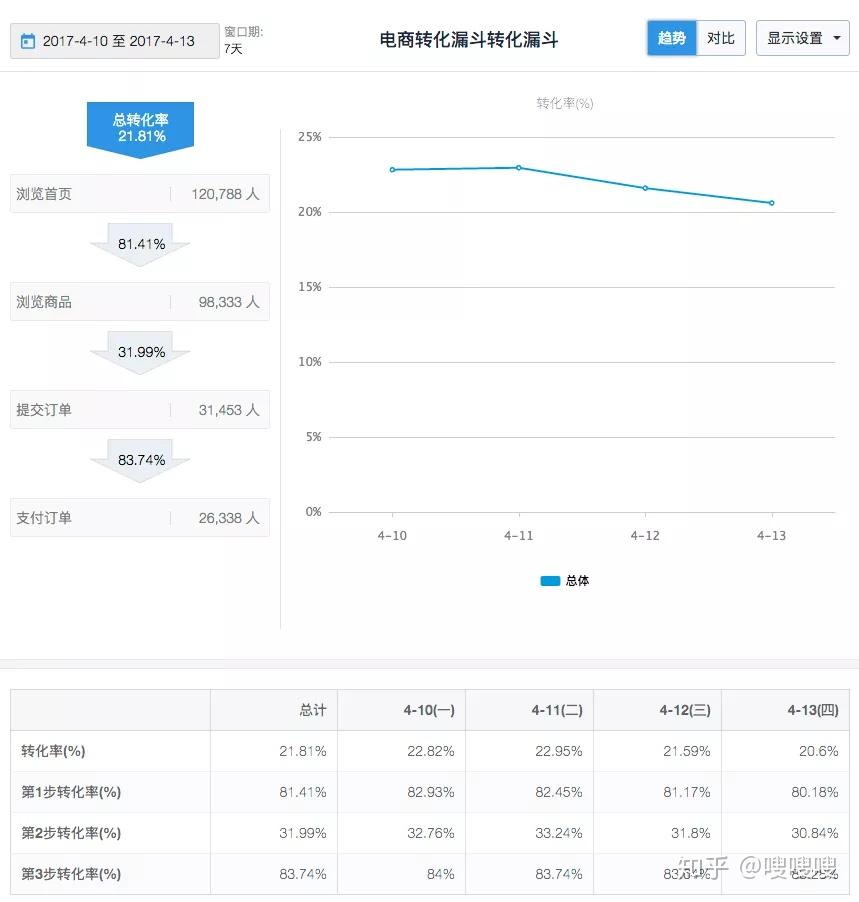Toggle the 总体 legend color swatch
The width and height of the screenshot is (859, 902).
[x=550, y=581]
